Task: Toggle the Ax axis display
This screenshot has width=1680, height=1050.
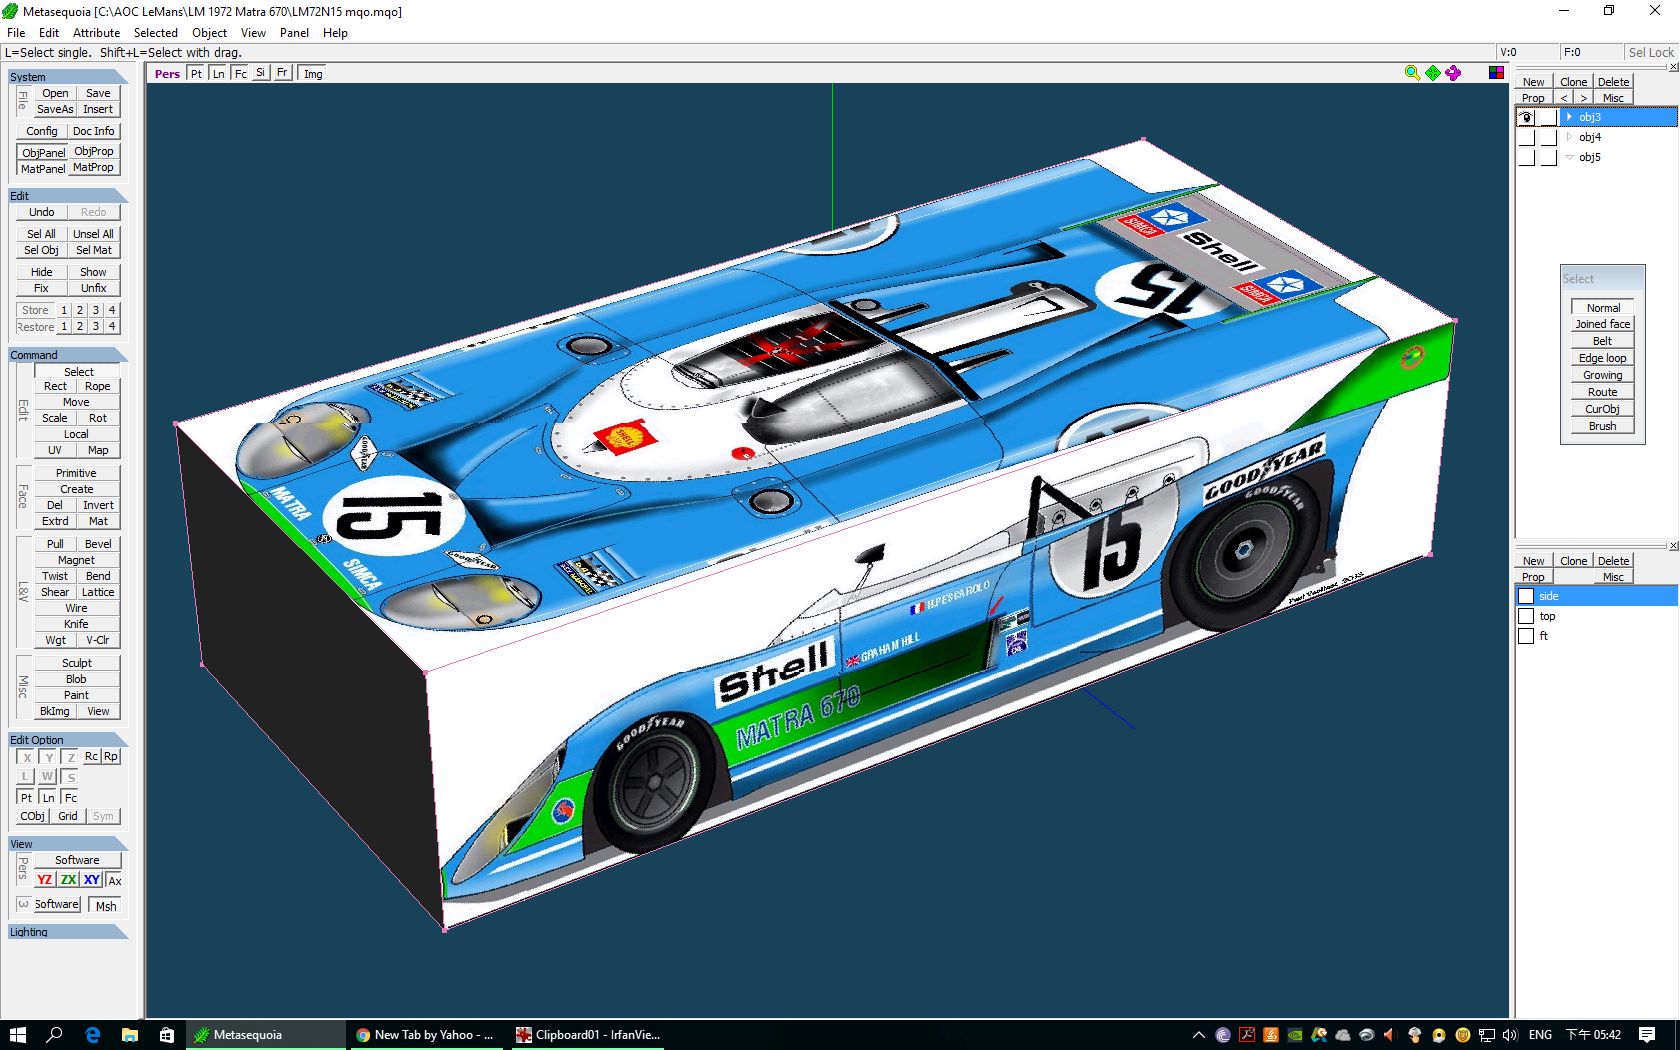Action: 115,880
